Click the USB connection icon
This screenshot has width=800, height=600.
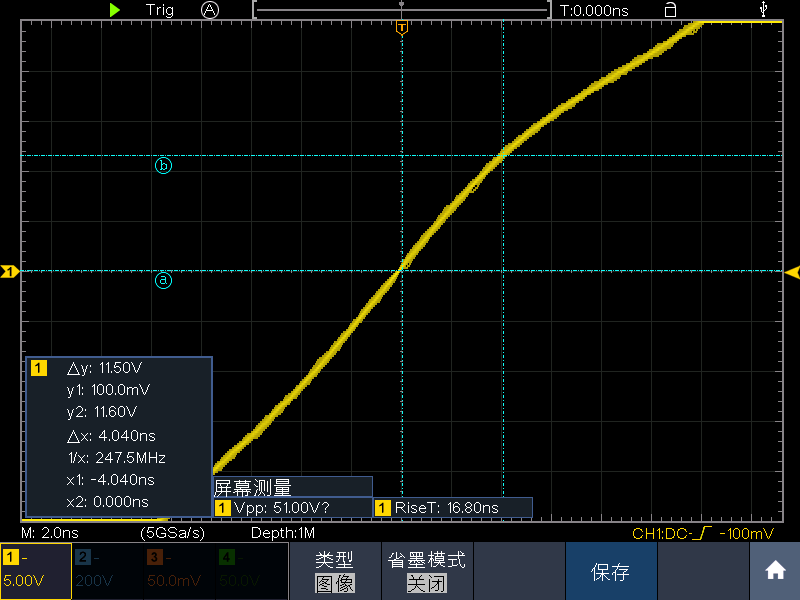click(x=765, y=10)
